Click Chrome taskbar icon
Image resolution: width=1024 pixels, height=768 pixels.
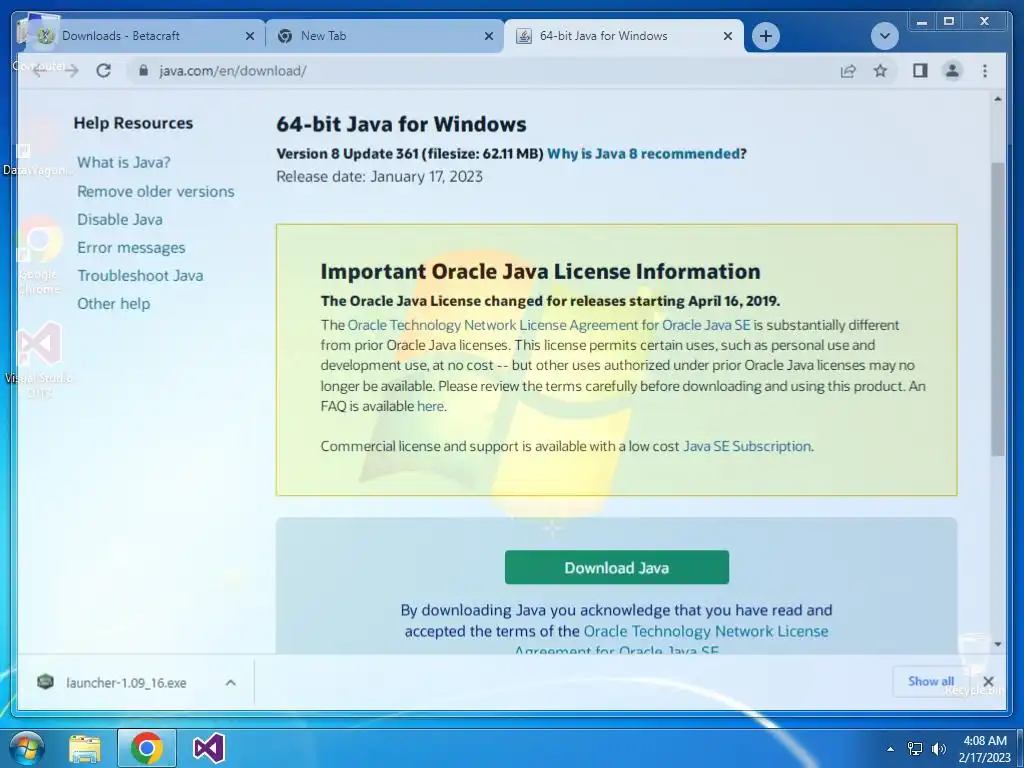coord(147,748)
